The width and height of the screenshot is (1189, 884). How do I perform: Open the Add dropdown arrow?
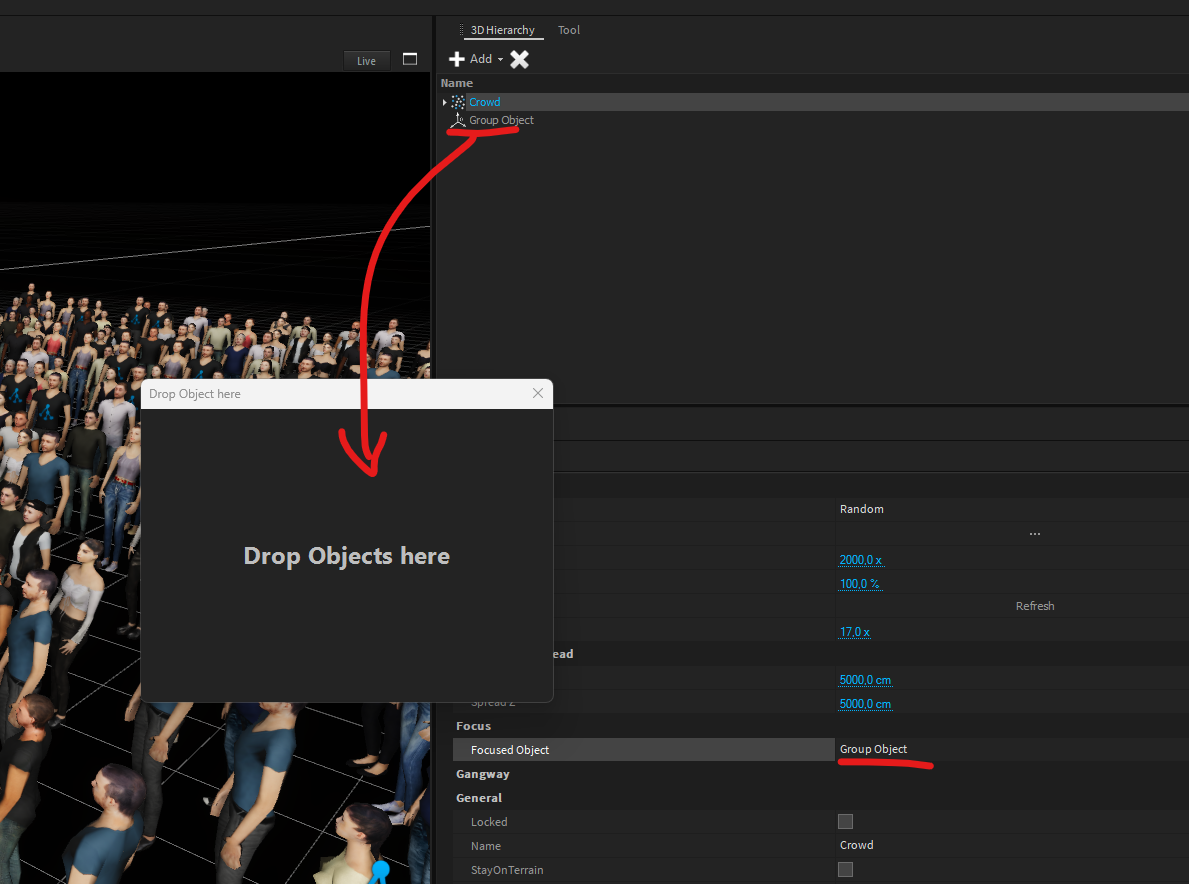[x=500, y=60]
